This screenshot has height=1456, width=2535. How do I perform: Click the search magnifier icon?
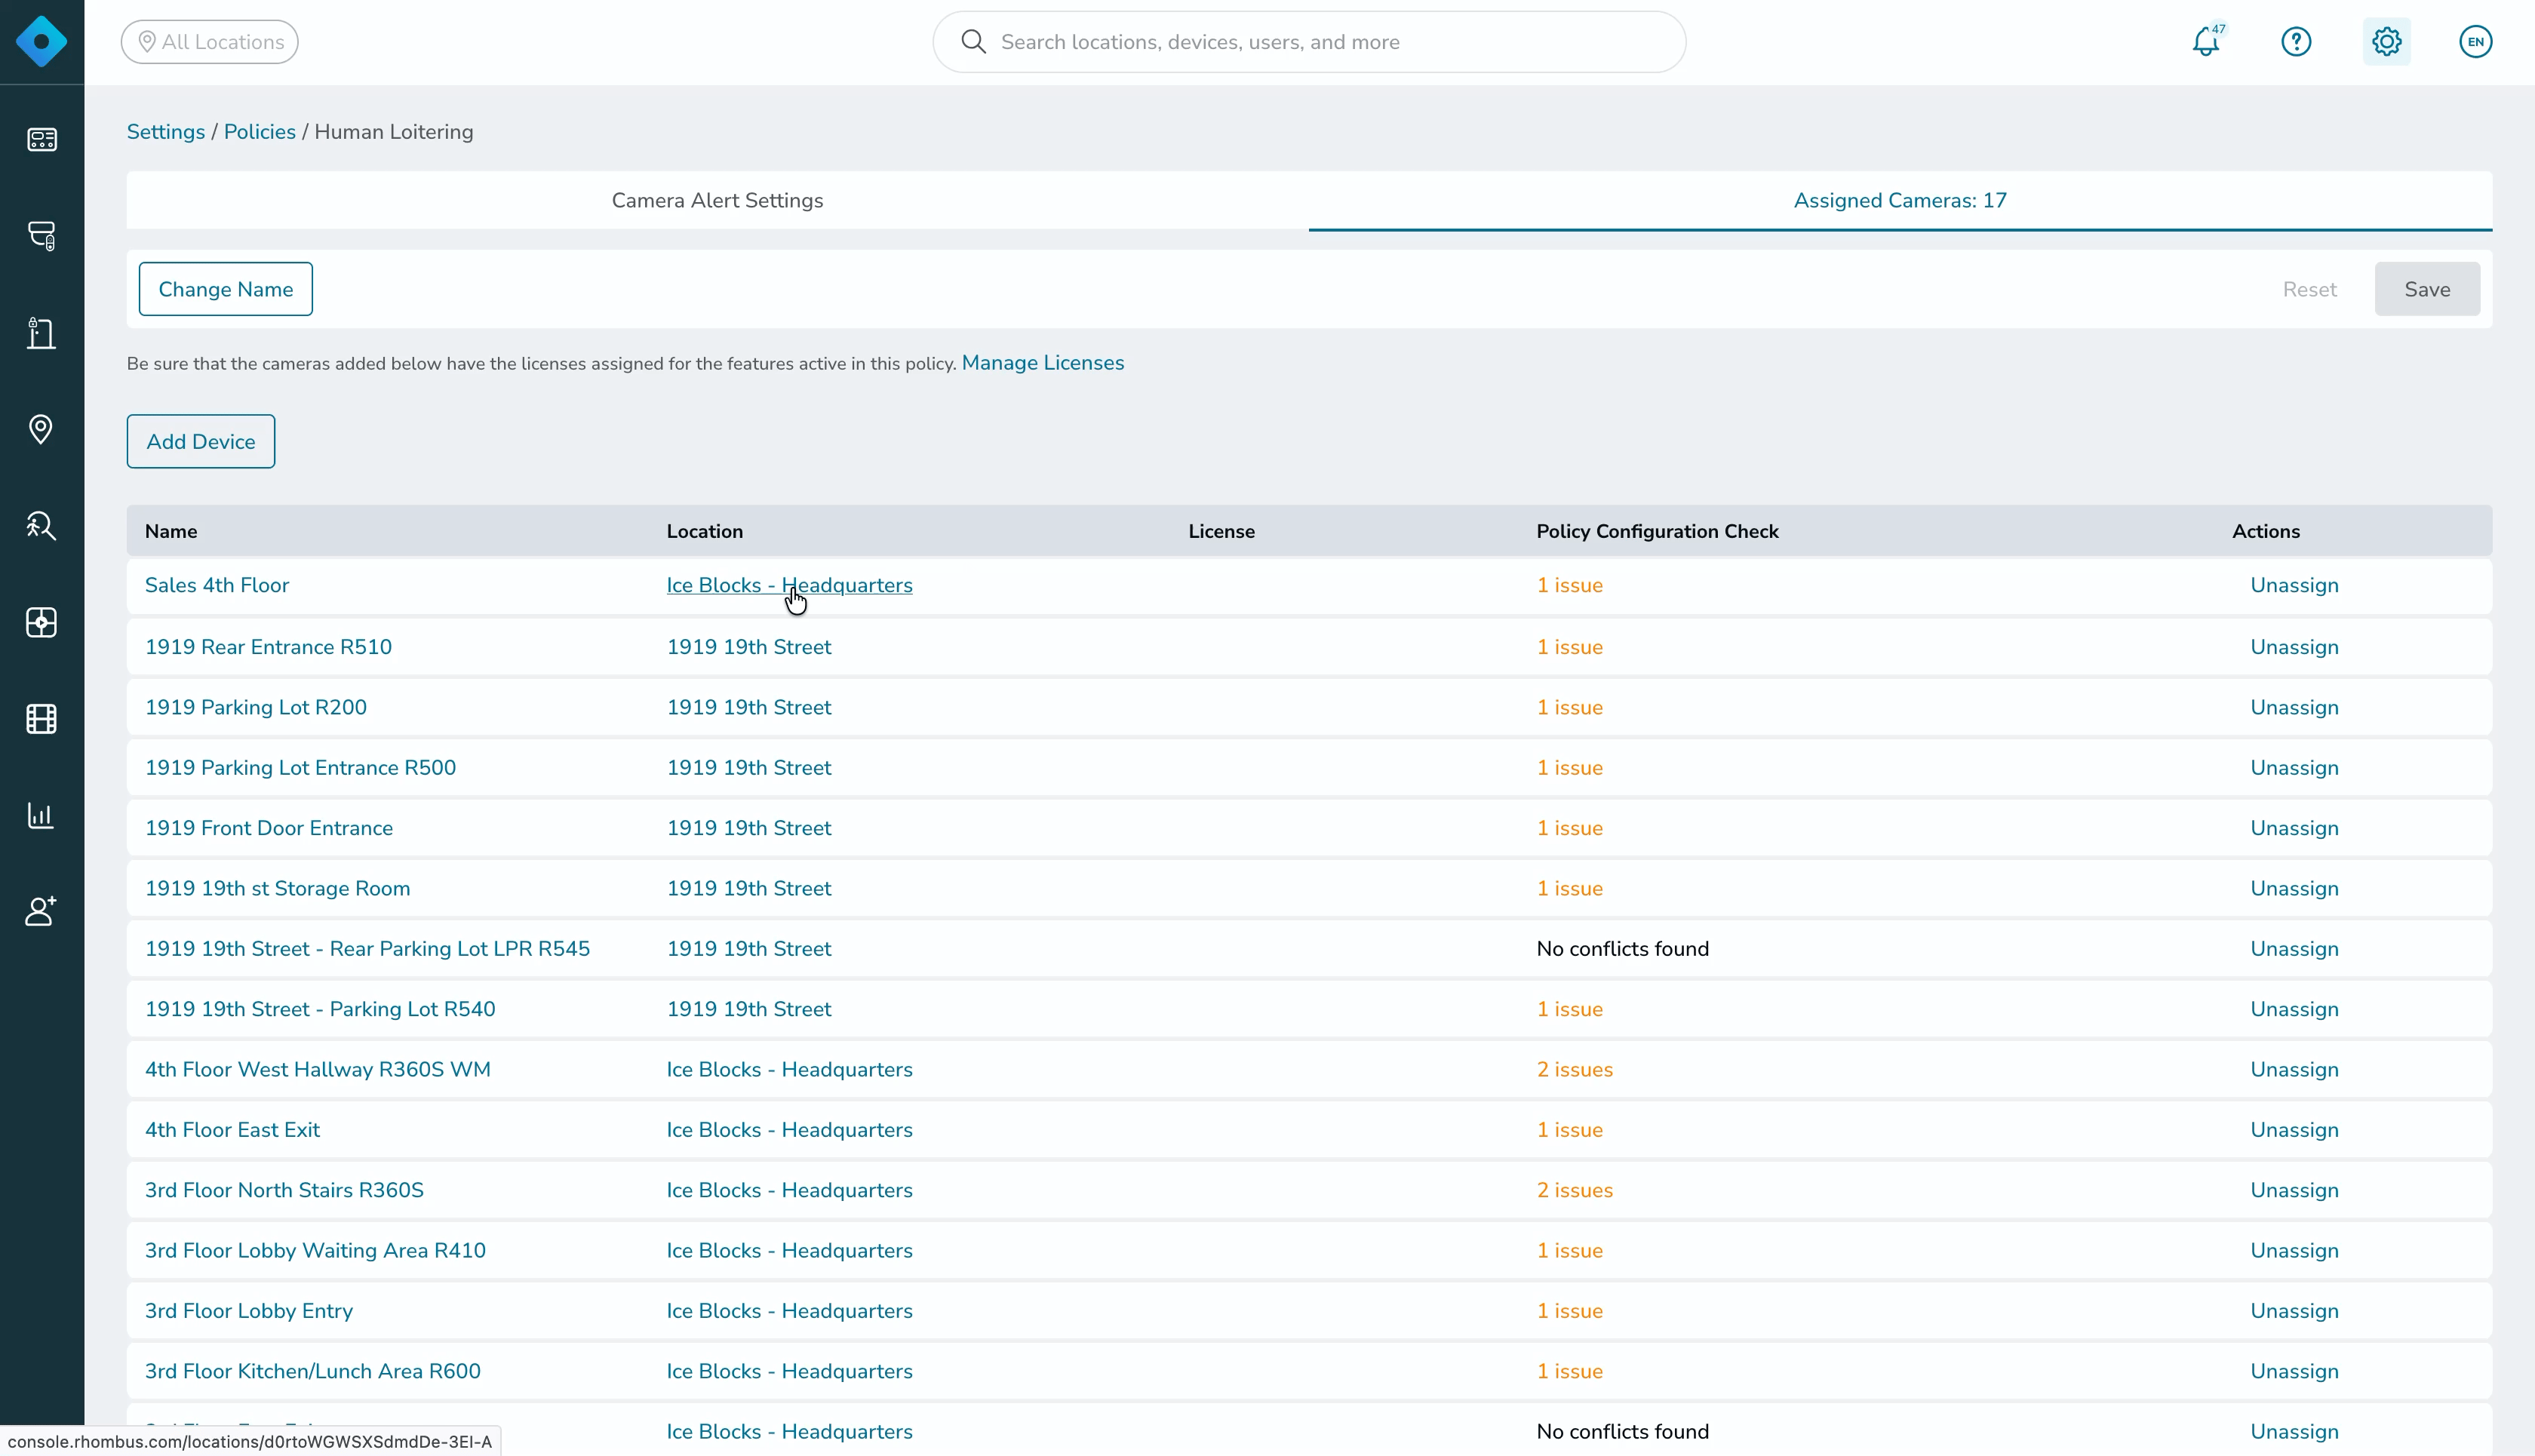973,41
